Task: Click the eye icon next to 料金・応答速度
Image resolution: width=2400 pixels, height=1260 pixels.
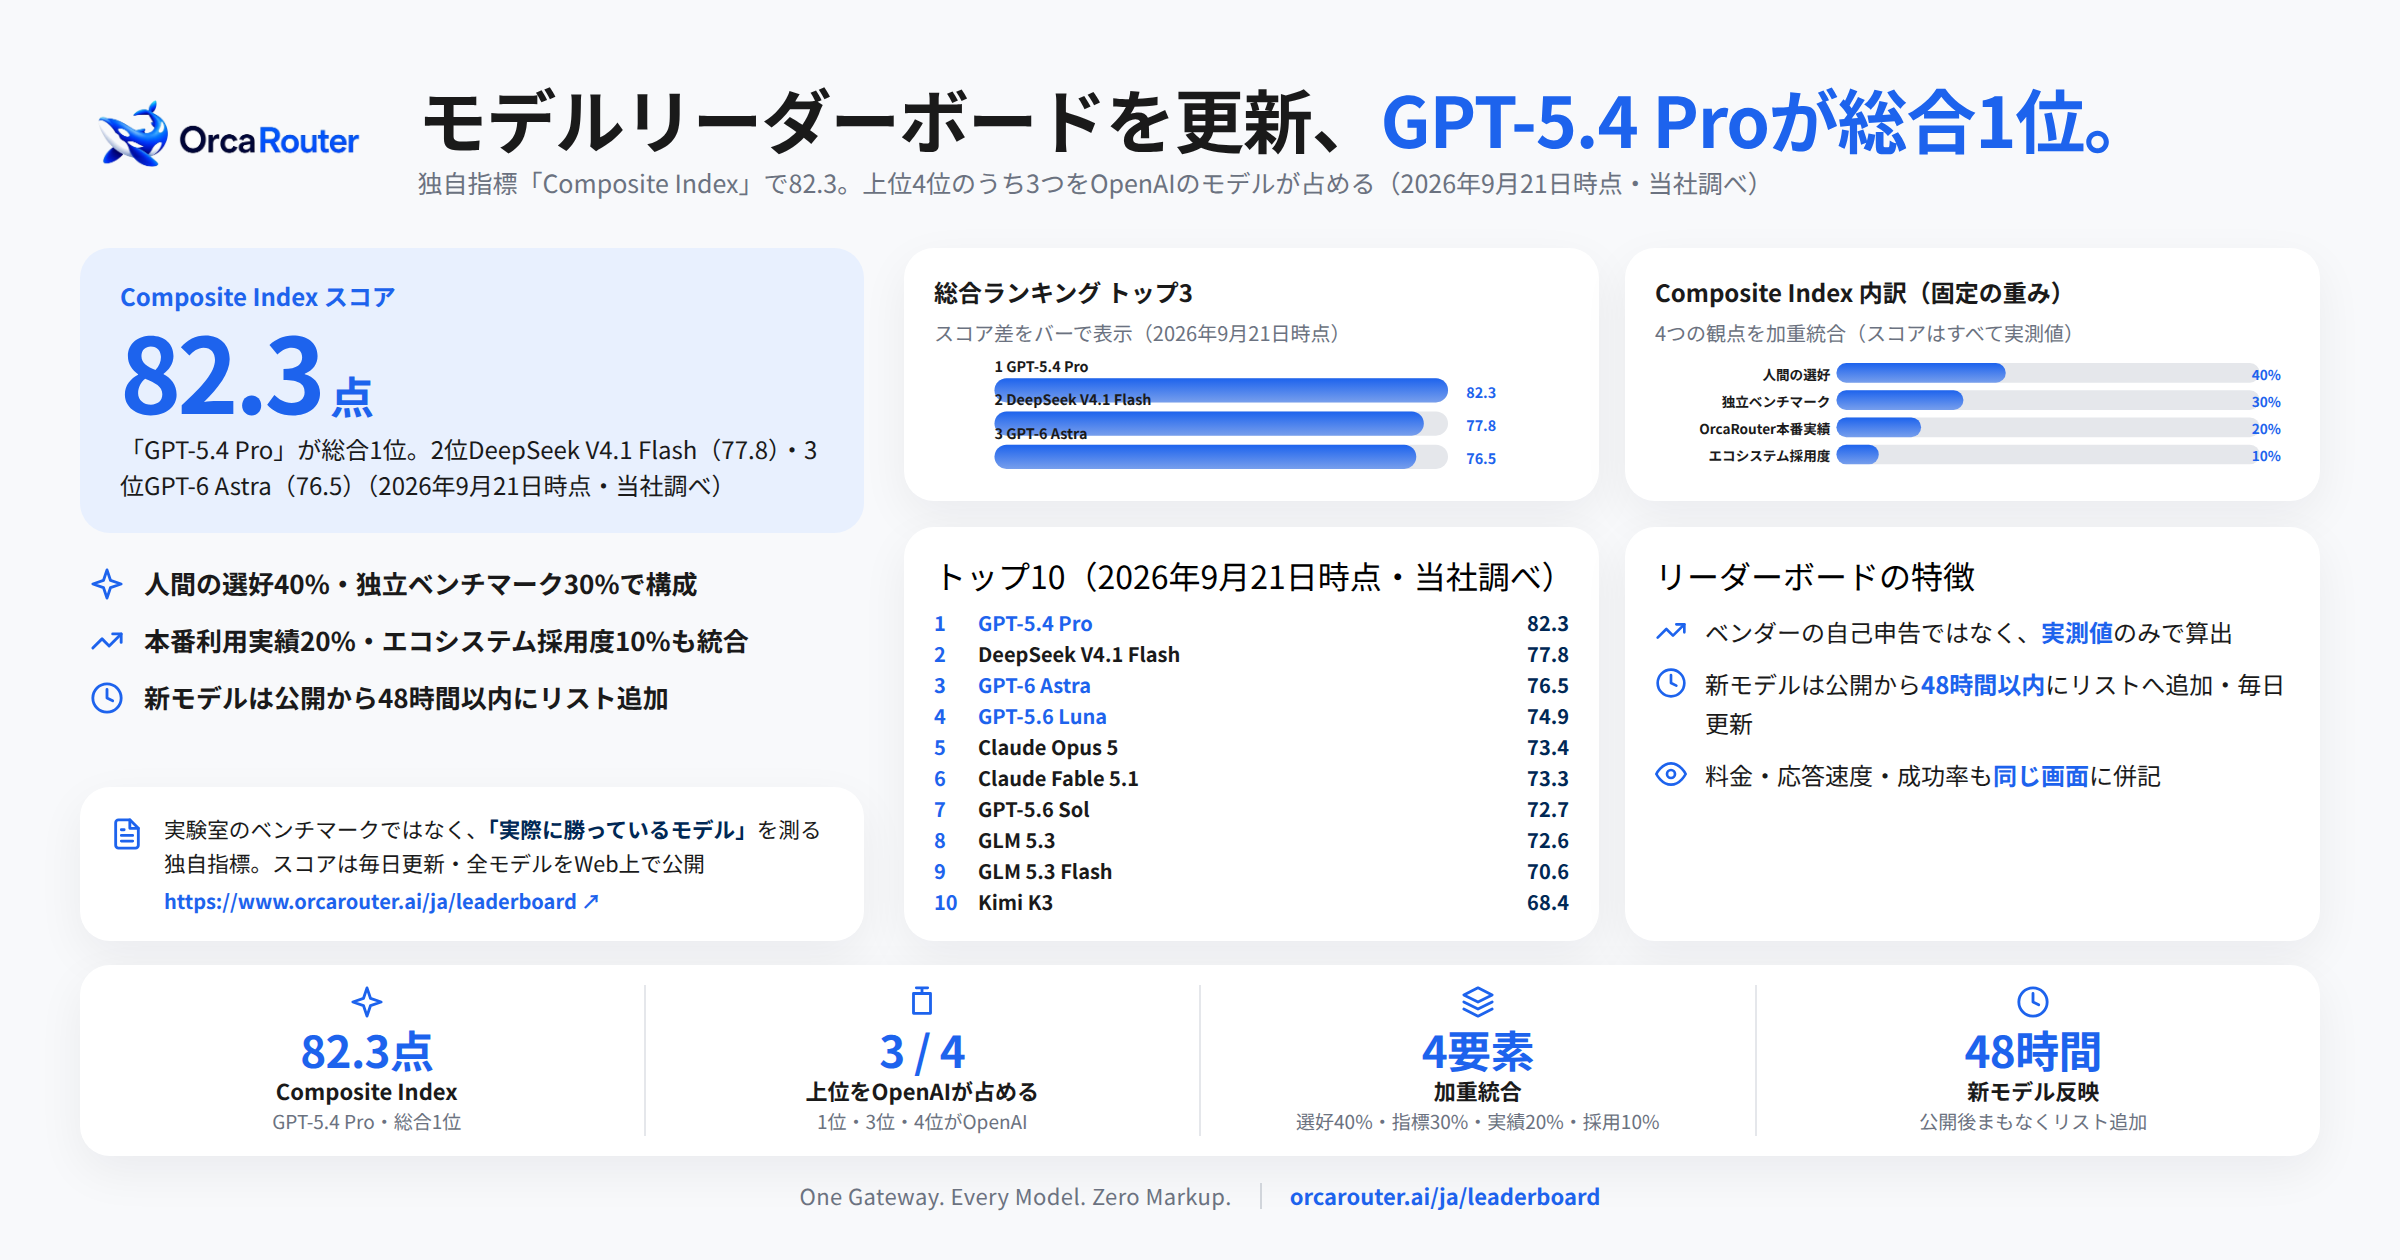Action: [x=1671, y=775]
